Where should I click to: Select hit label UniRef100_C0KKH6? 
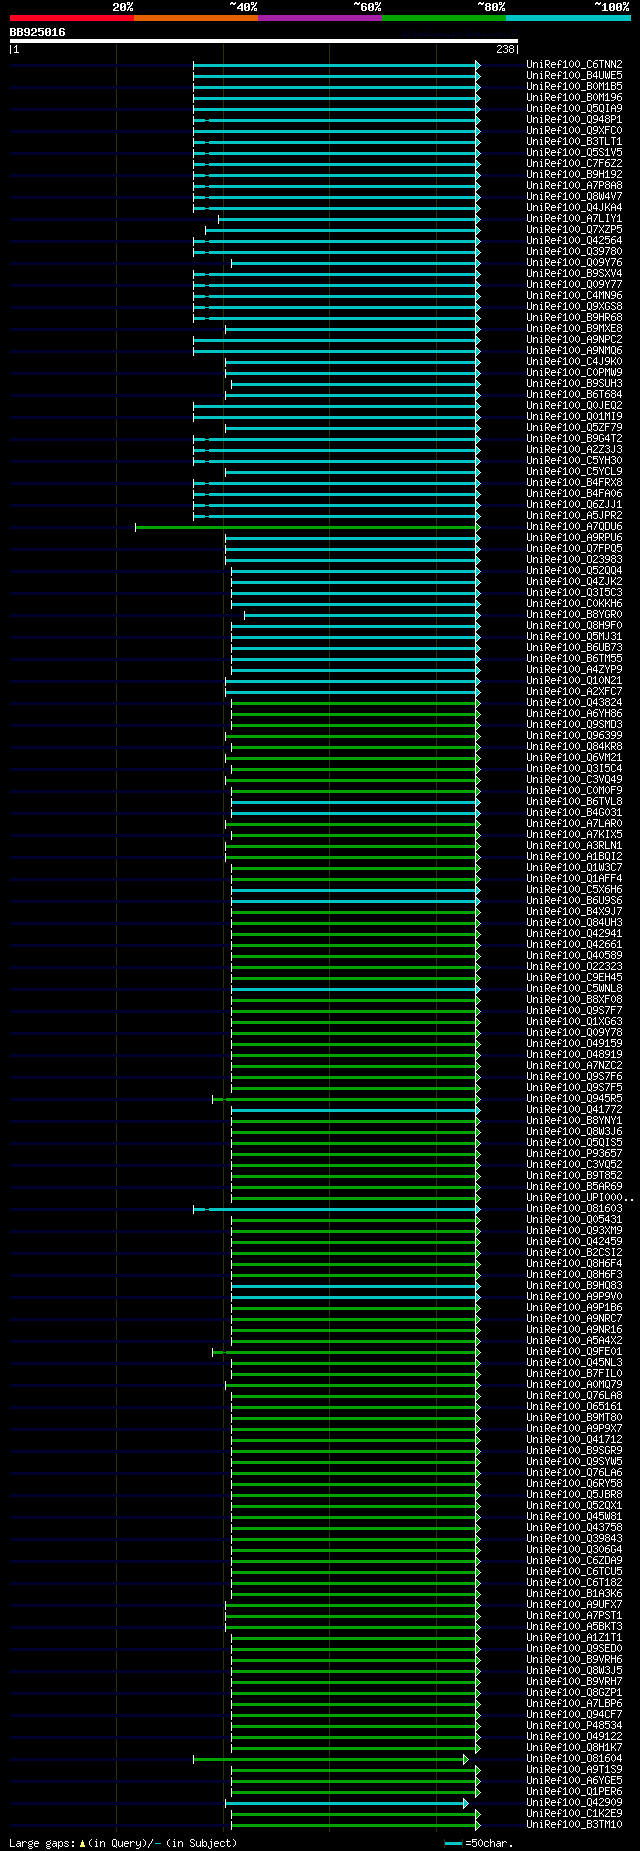574,603
